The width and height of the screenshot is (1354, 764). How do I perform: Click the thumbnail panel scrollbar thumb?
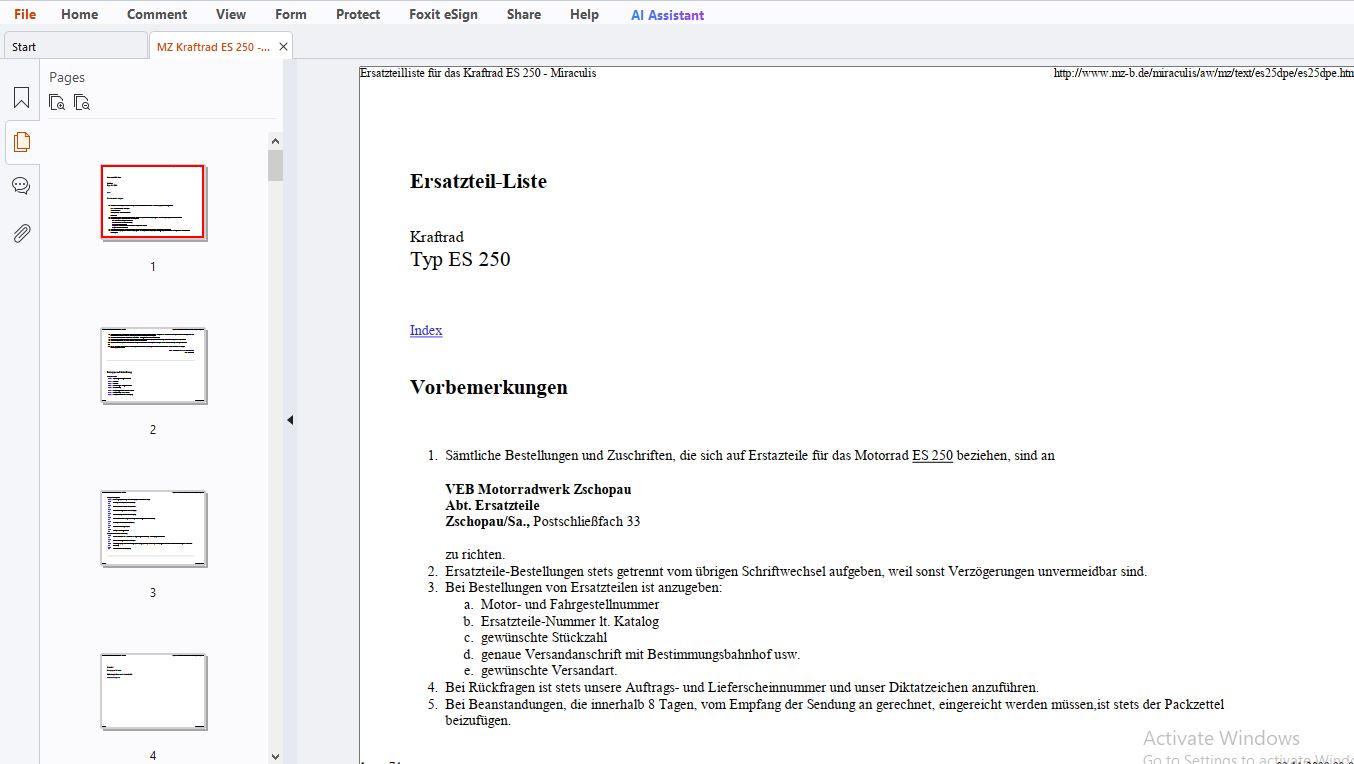[275, 165]
